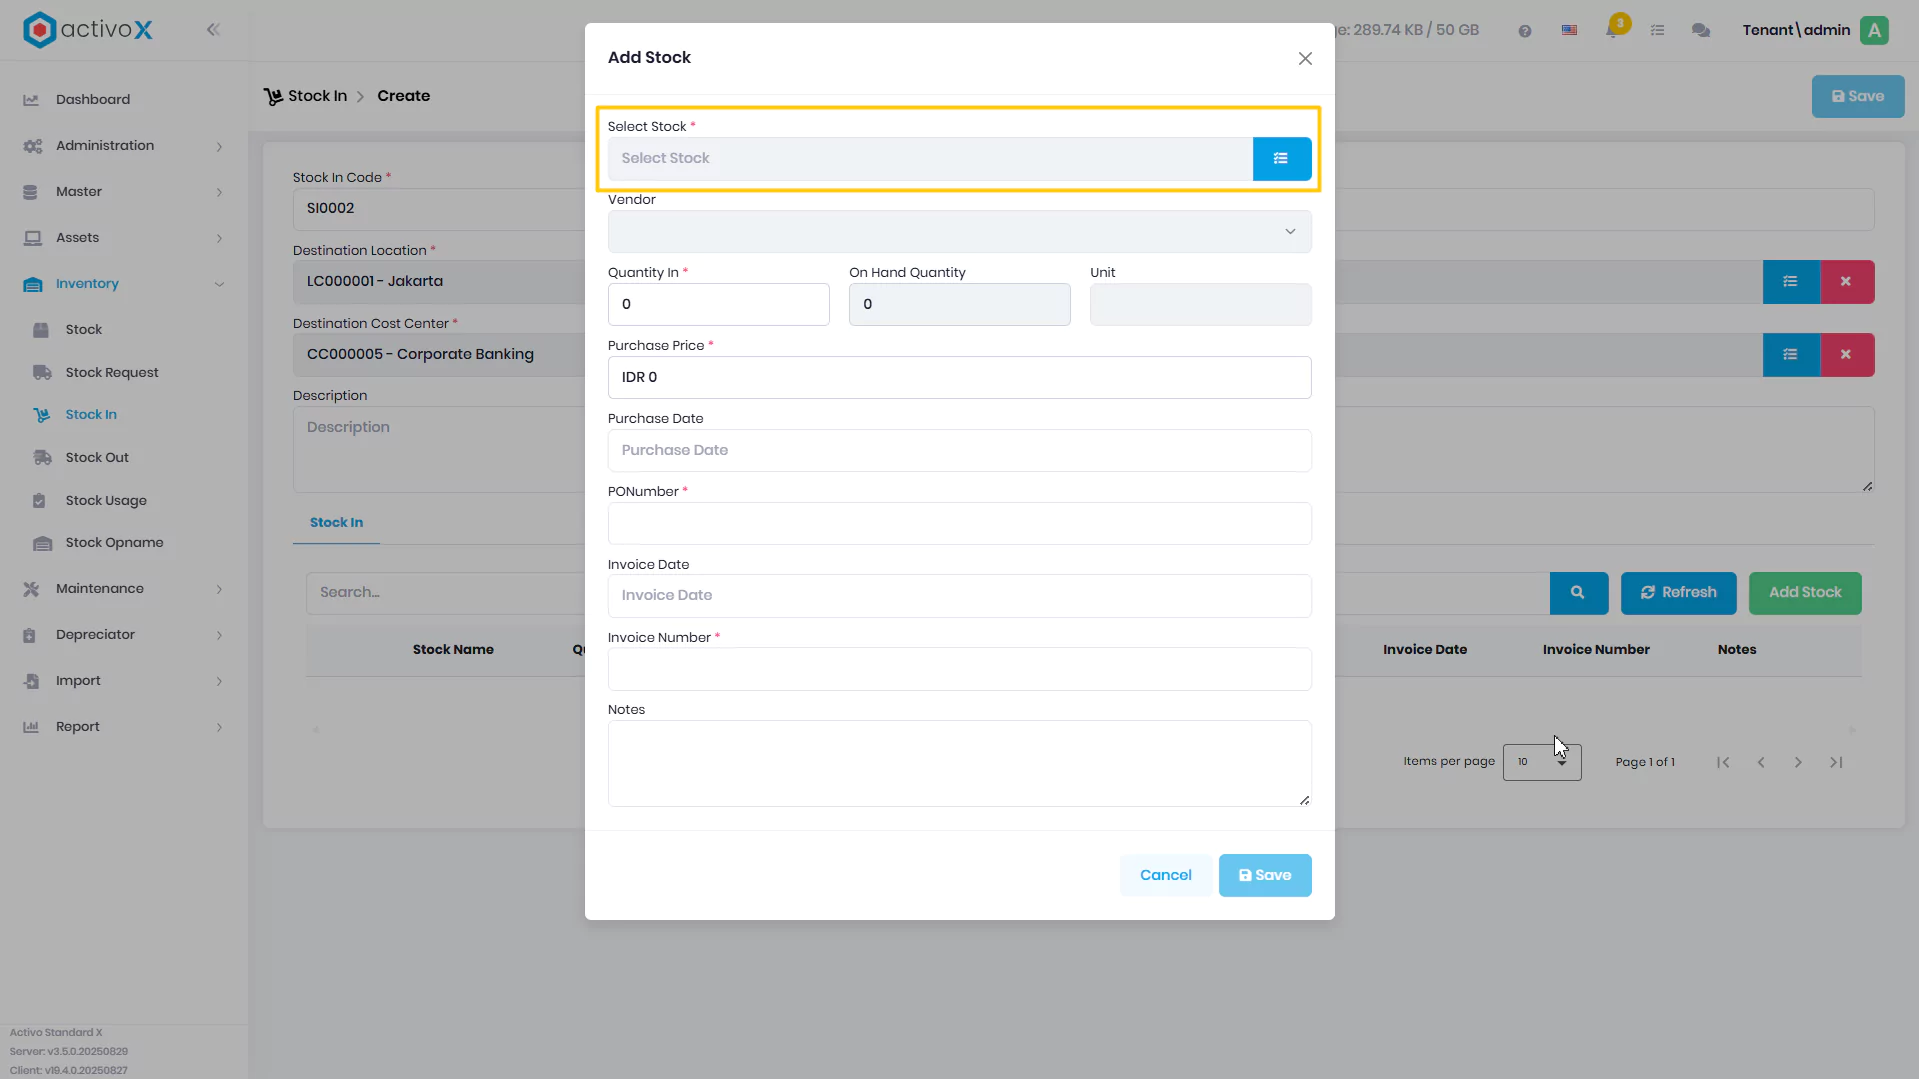
Task: Expand the Depreciator menu
Action: click(x=123, y=635)
